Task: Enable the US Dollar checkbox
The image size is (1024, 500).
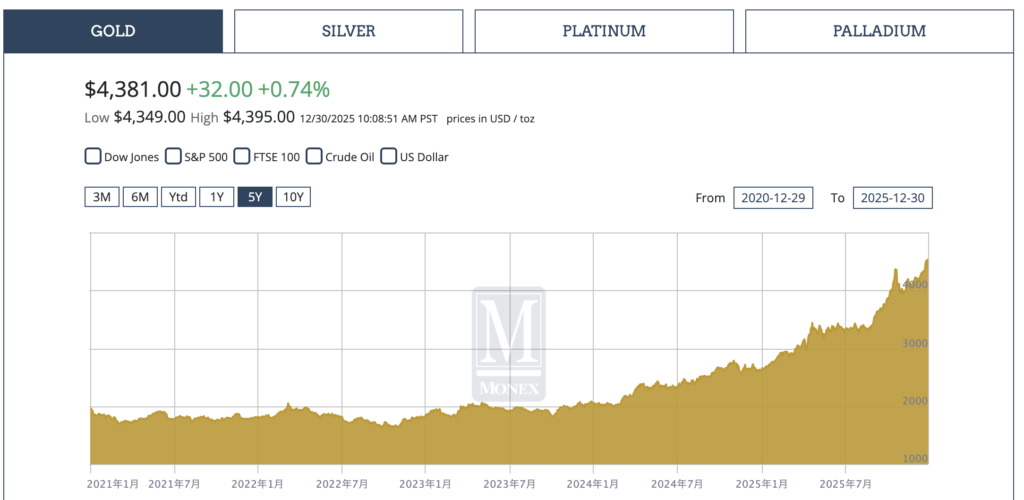Action: click(388, 157)
